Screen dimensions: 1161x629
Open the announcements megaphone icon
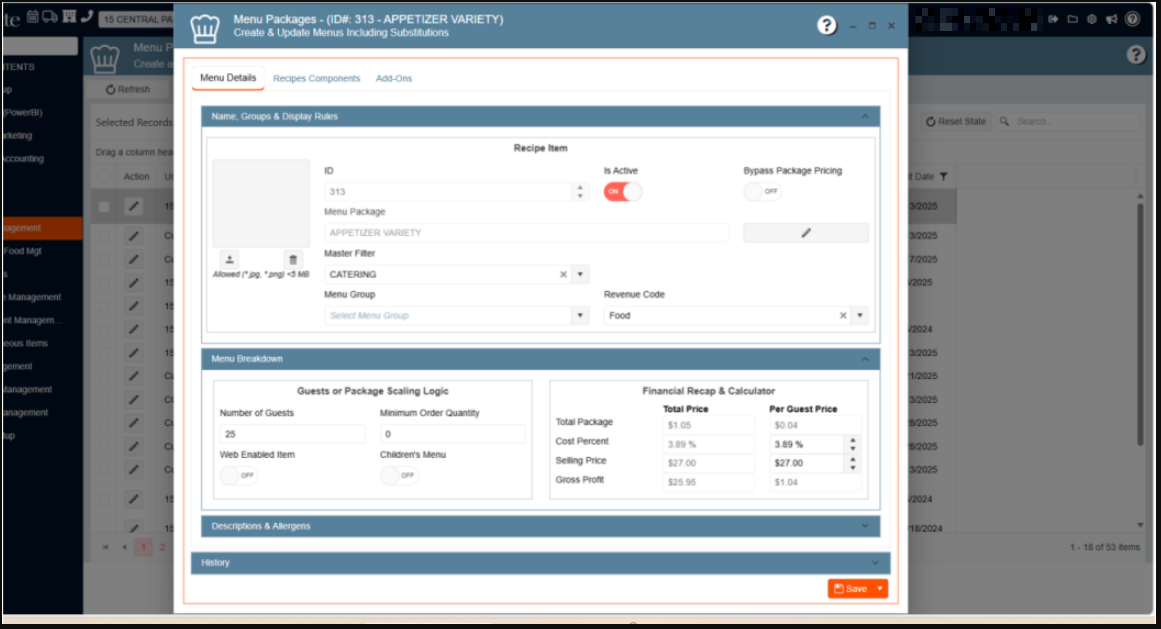tap(1111, 19)
